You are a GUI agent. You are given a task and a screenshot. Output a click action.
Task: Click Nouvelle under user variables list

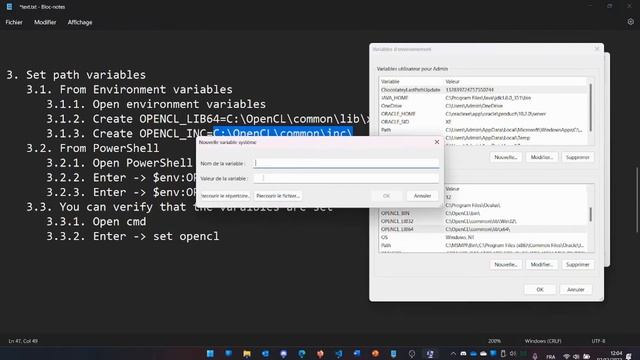[x=506, y=157]
